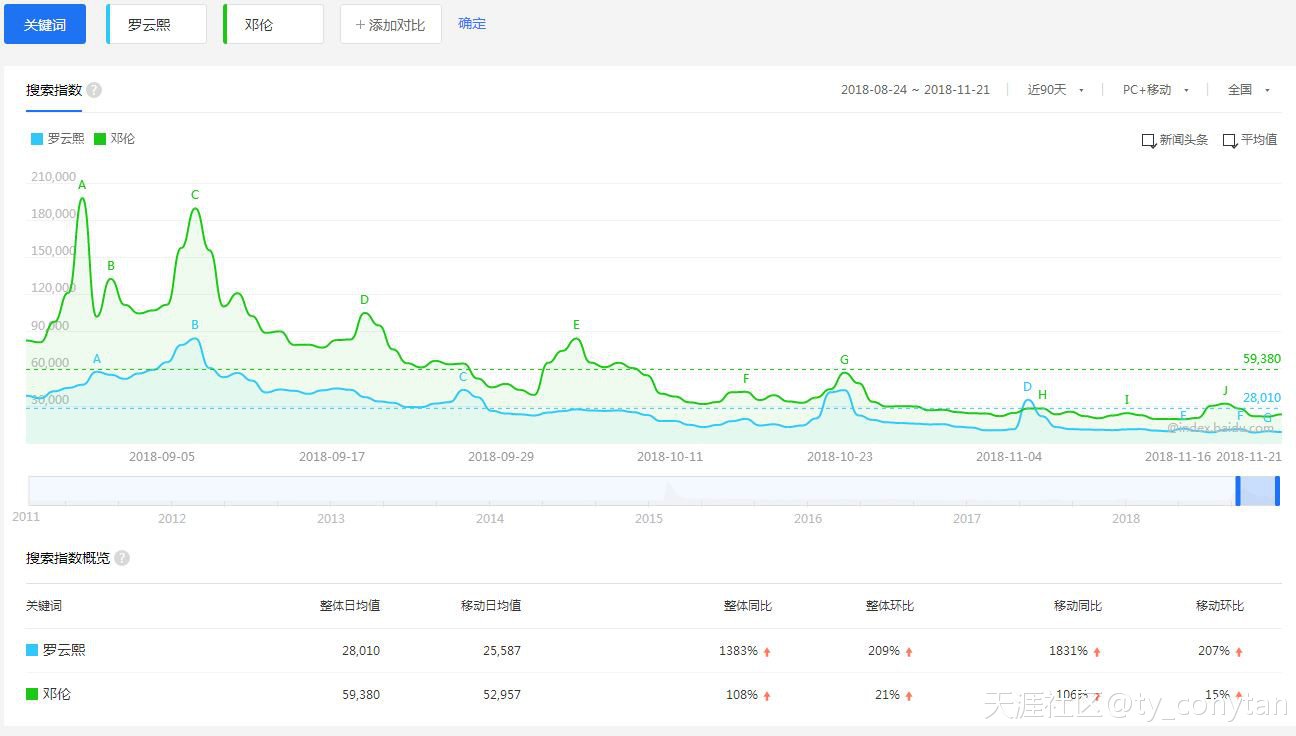
Task: Click green news marker H on chart
Action: pos(1042,395)
